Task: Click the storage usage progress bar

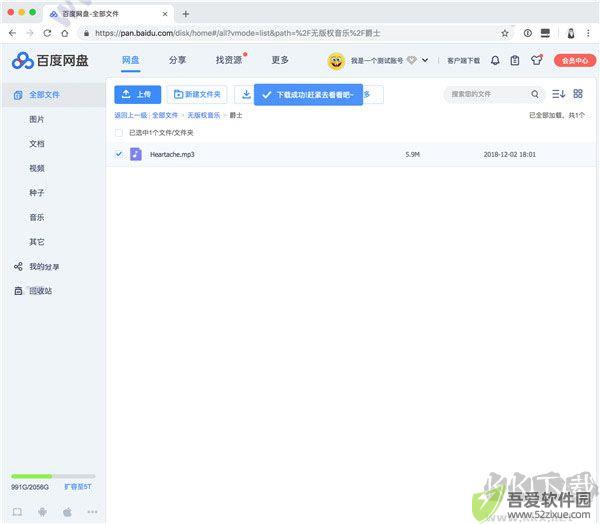Action: [x=53, y=476]
